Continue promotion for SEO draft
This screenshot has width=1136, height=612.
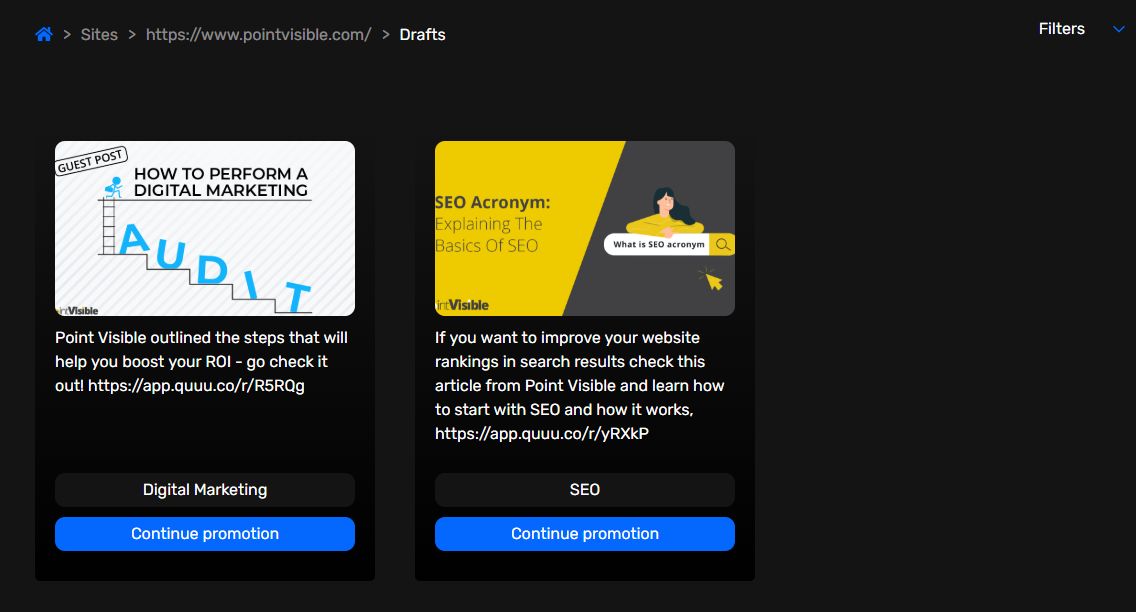pyautogui.click(x=585, y=534)
